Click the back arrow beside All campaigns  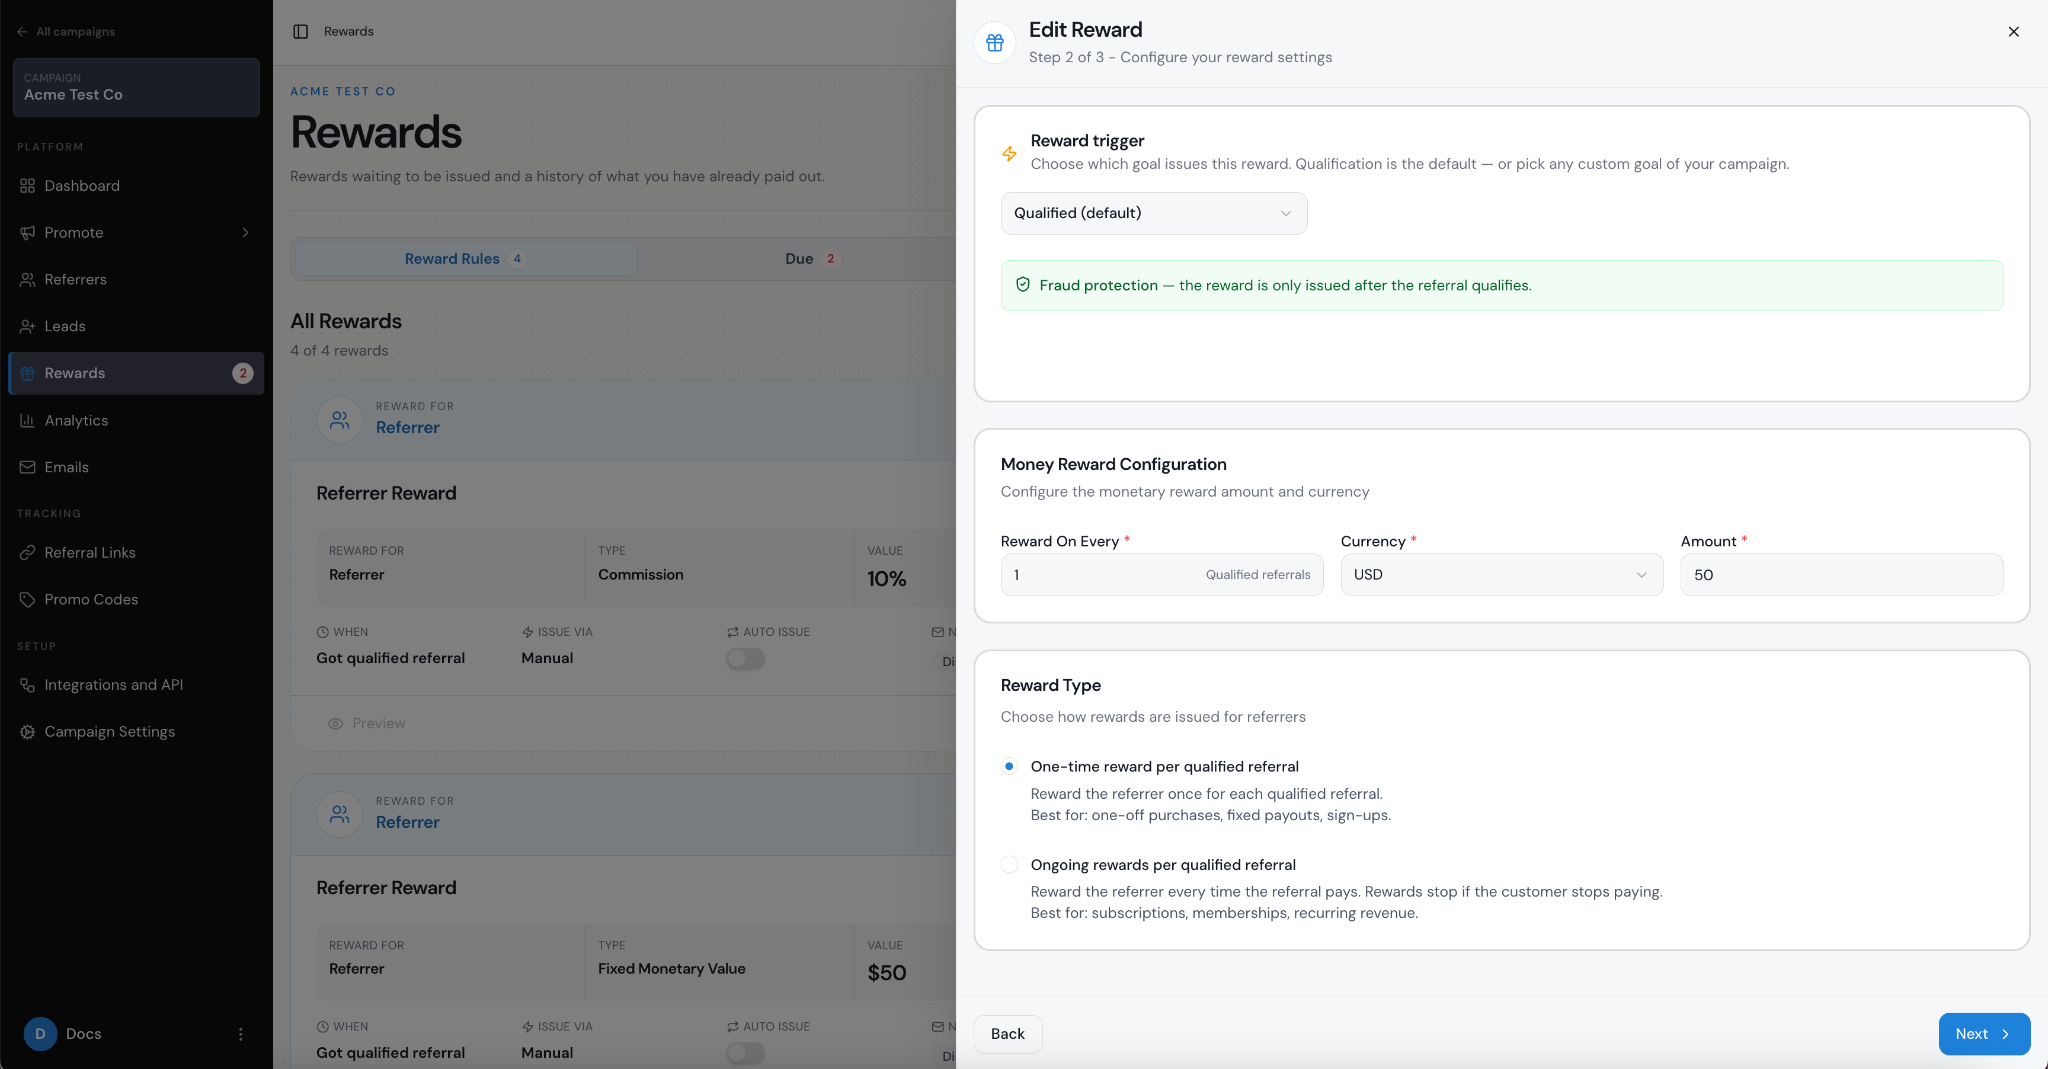click(x=22, y=32)
